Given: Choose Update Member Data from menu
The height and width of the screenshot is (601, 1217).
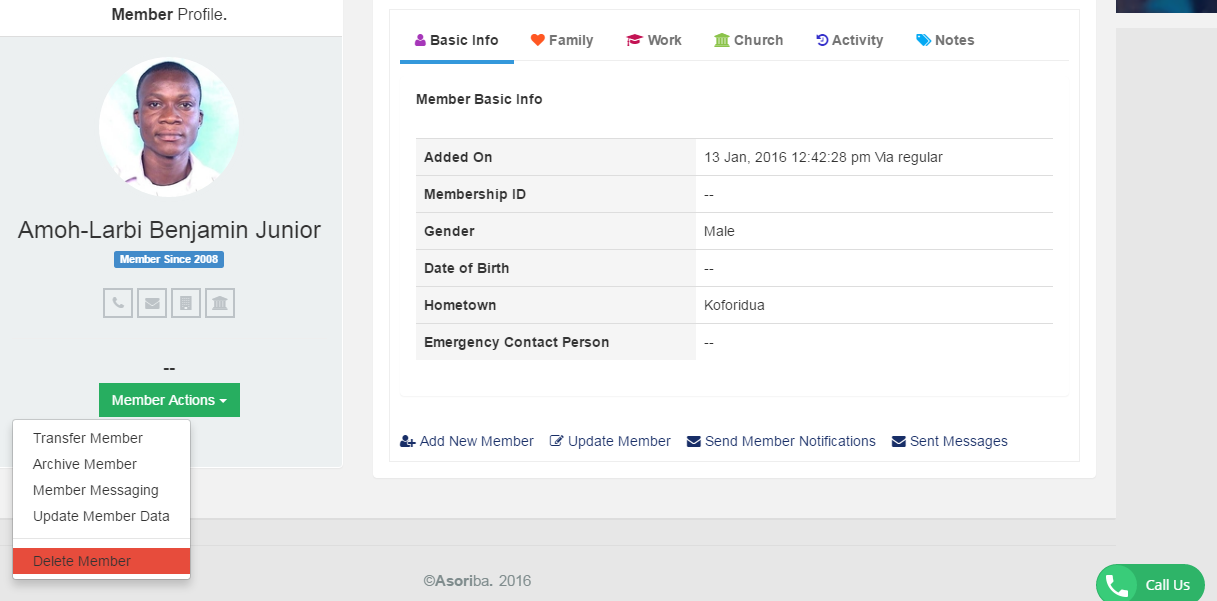Looking at the screenshot, I should click(x=101, y=516).
